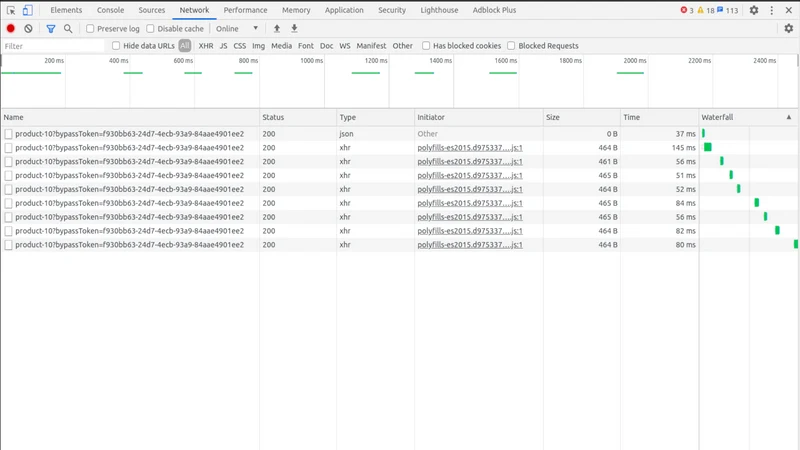Activate the inspect element picker icon
This screenshot has width=800, height=450.
pos(11,10)
